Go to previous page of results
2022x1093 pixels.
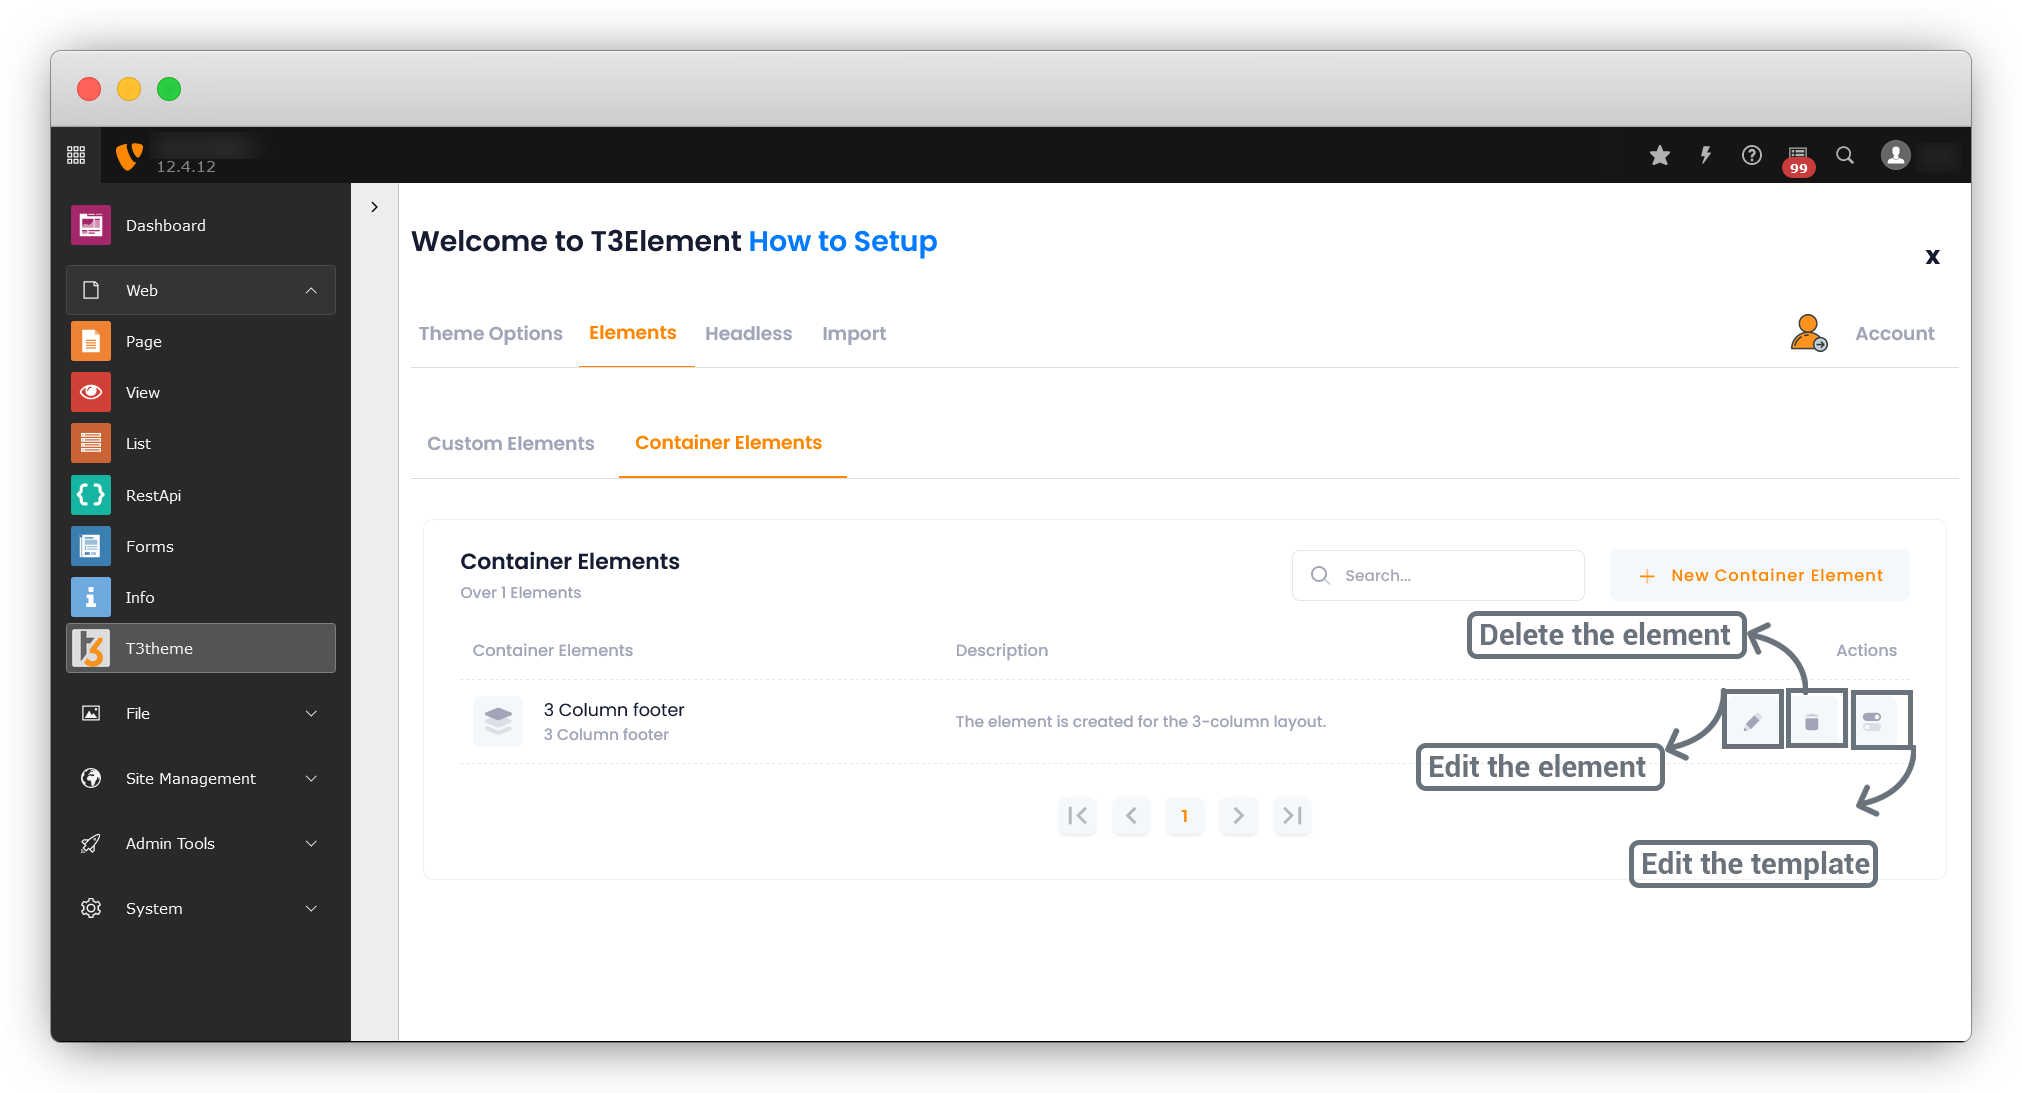[x=1131, y=816]
